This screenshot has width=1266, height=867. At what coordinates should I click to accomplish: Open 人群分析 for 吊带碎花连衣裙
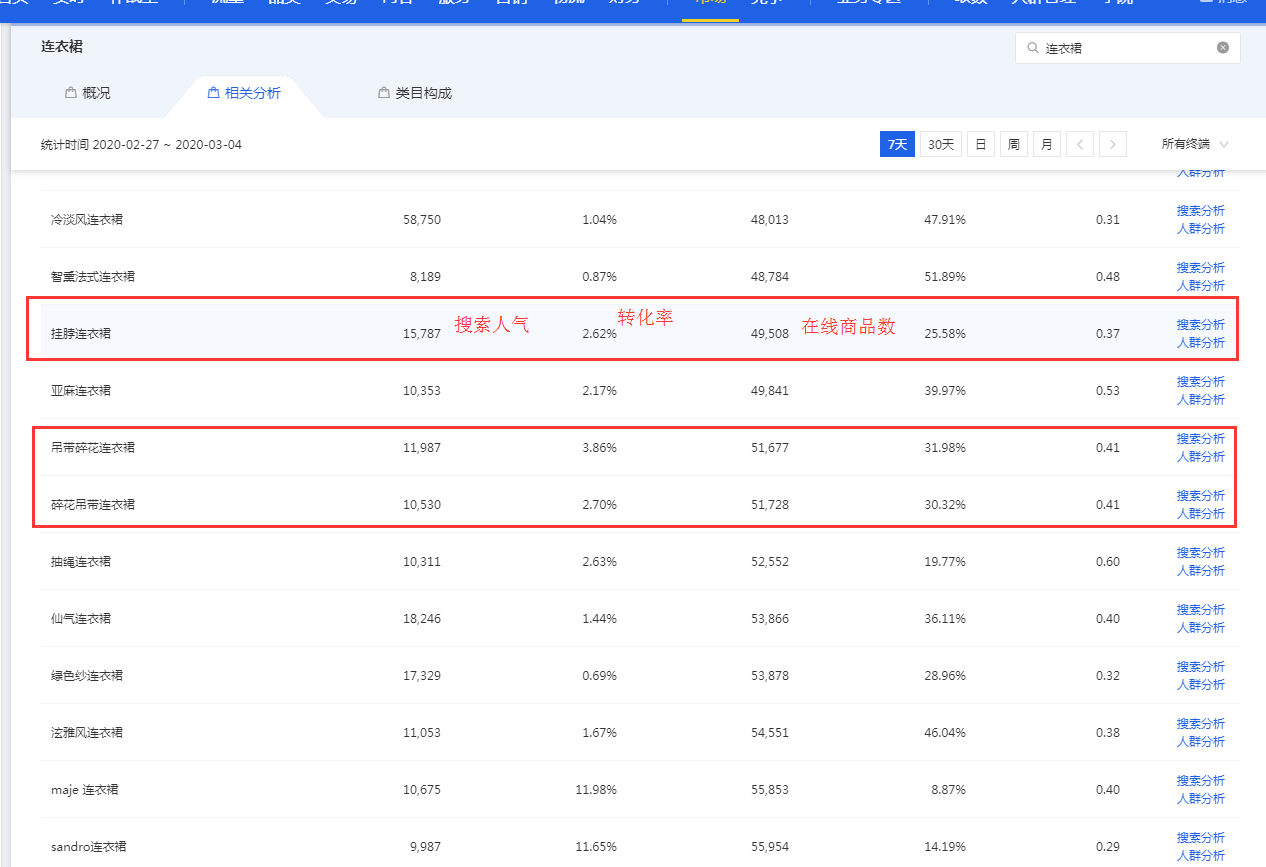1200,457
